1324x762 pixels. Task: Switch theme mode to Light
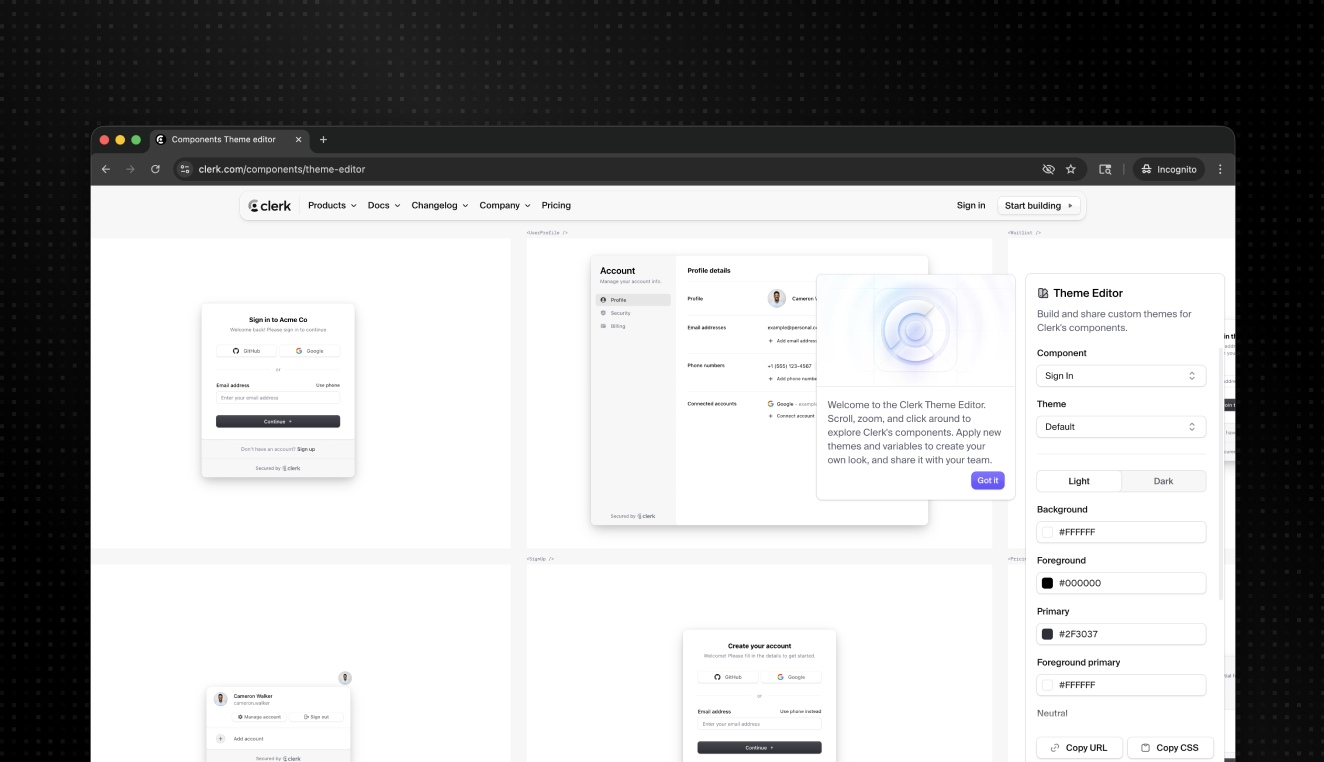(1079, 481)
